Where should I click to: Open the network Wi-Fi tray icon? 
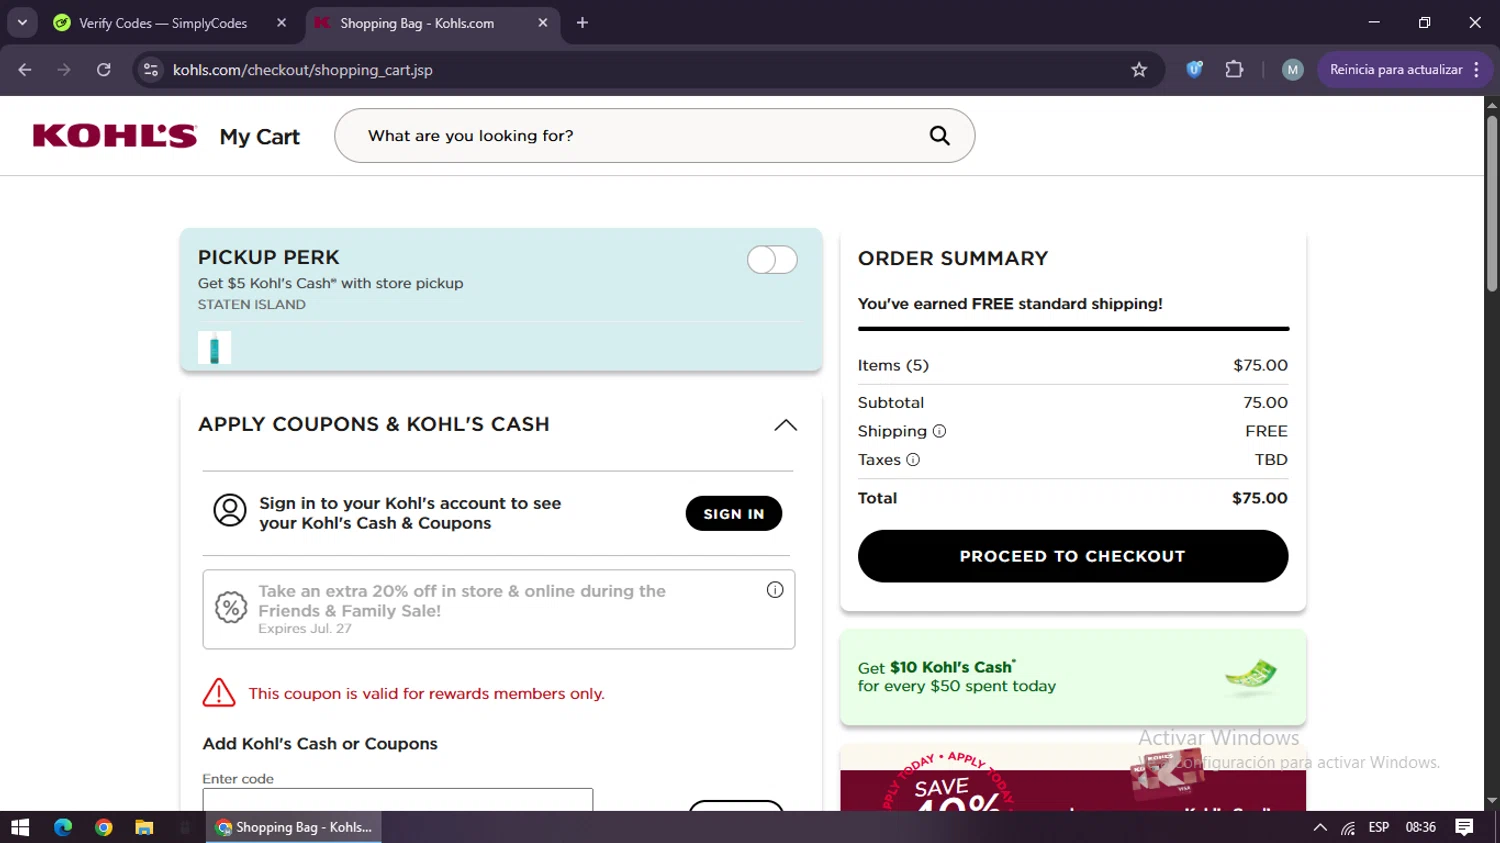point(1348,828)
